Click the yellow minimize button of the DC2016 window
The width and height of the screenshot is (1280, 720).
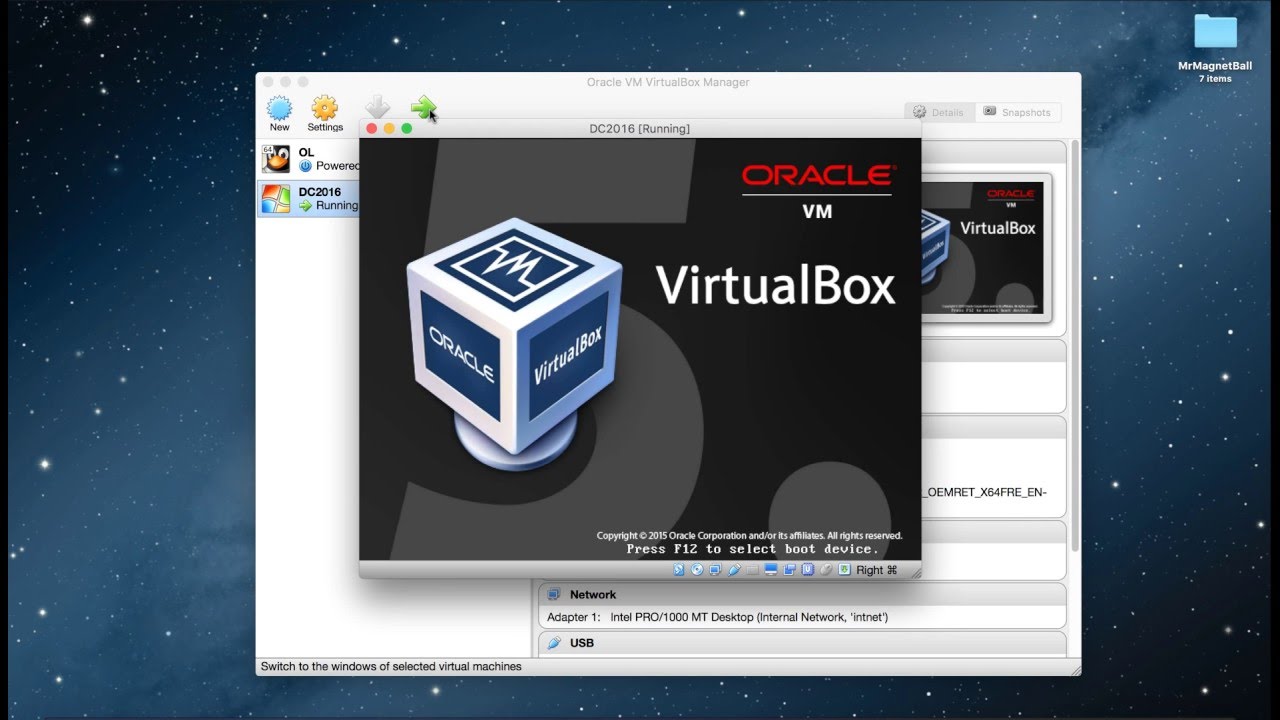(389, 129)
